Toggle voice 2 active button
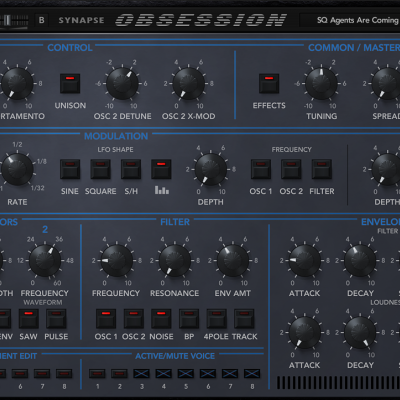Viewport: 400px width, 400px height. pyautogui.click(x=119, y=373)
